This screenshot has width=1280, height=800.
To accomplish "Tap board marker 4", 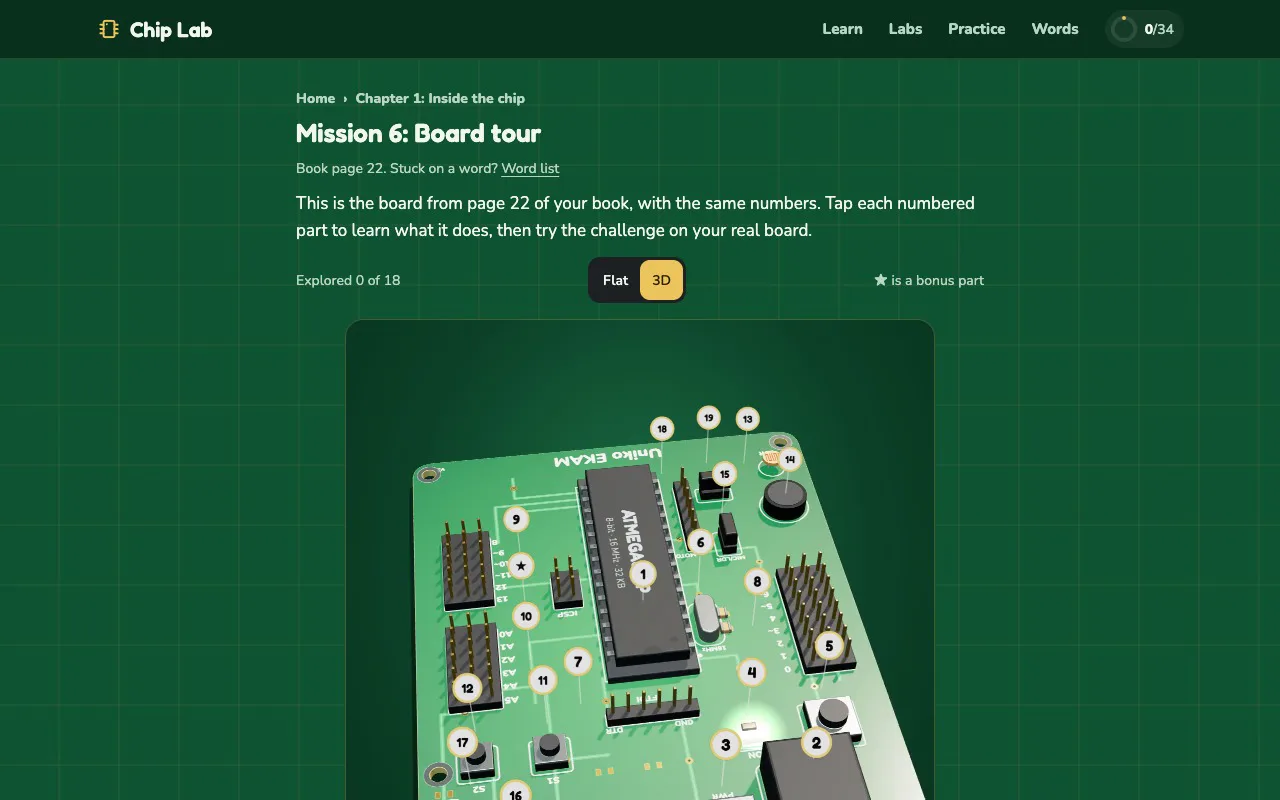I will click(x=751, y=672).
